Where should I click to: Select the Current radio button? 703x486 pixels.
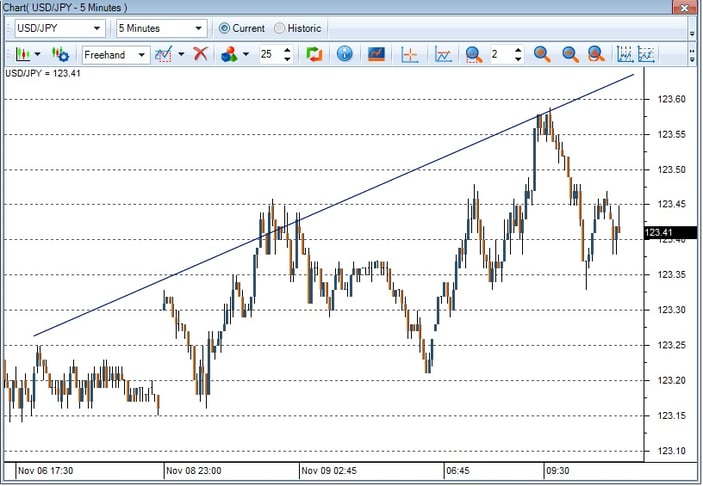(x=224, y=28)
